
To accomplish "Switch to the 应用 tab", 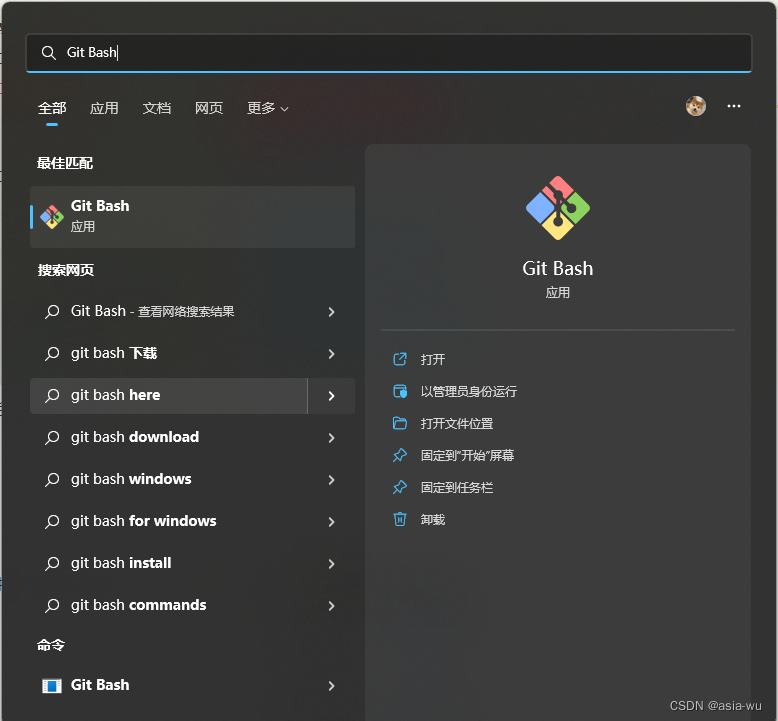I will click(104, 108).
